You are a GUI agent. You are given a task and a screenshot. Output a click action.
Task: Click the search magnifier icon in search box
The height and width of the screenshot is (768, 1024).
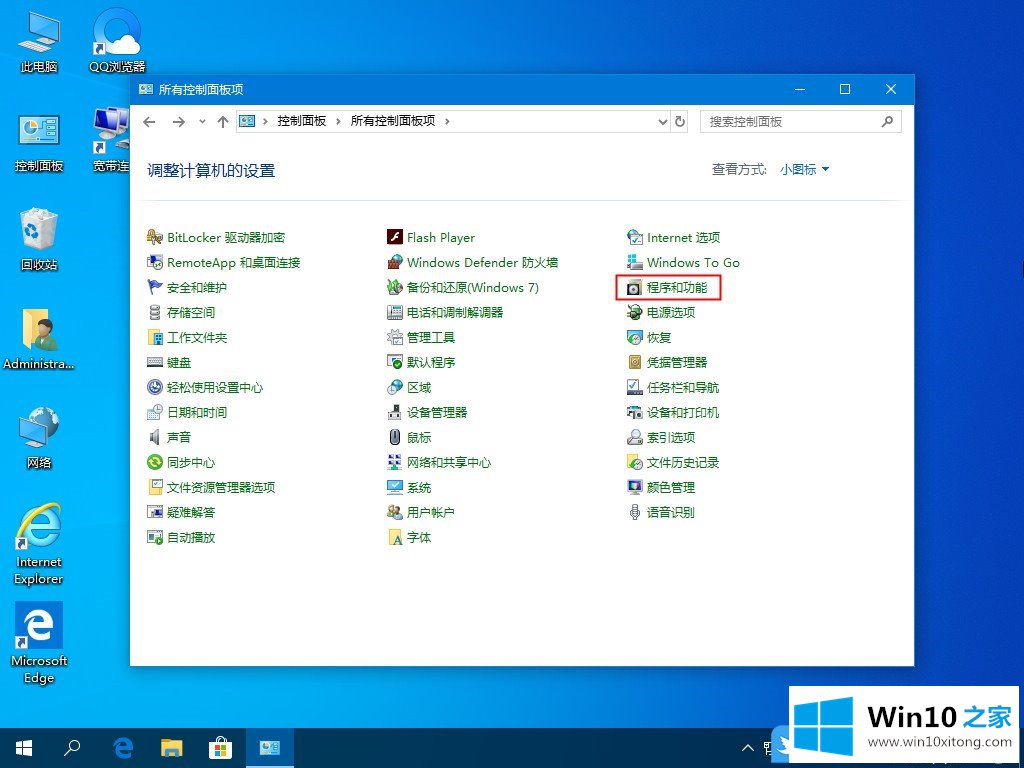pyautogui.click(x=887, y=121)
